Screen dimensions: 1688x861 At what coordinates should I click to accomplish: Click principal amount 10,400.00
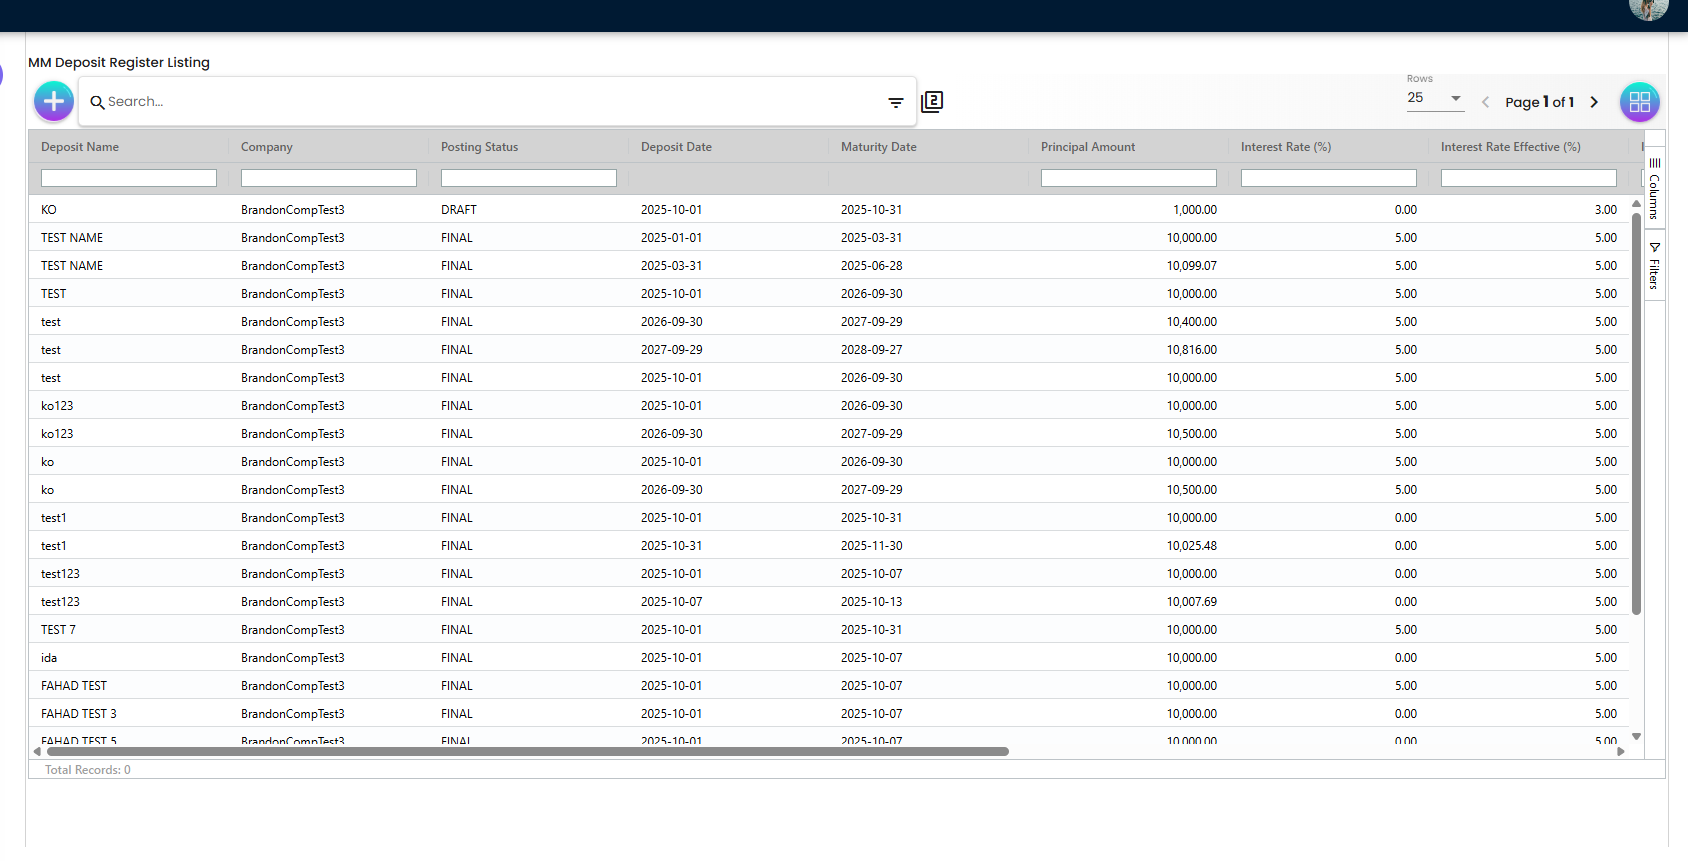(x=1192, y=322)
